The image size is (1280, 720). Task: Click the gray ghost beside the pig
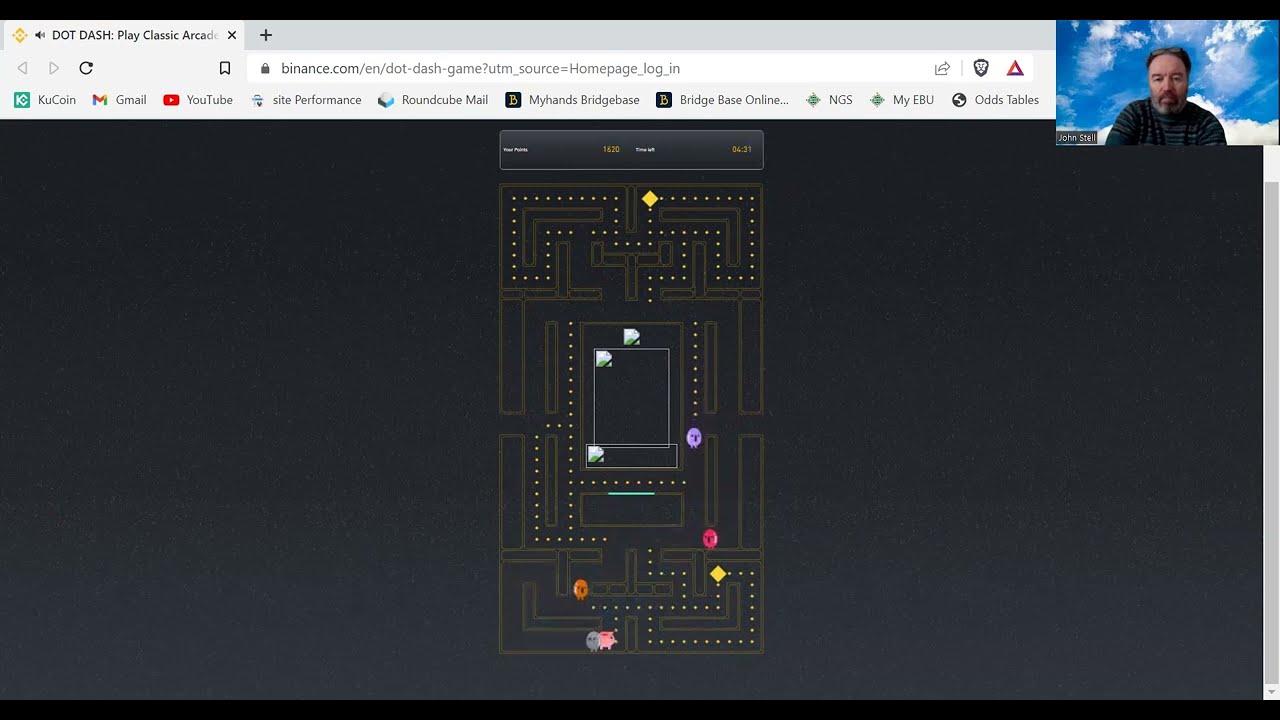click(592, 641)
